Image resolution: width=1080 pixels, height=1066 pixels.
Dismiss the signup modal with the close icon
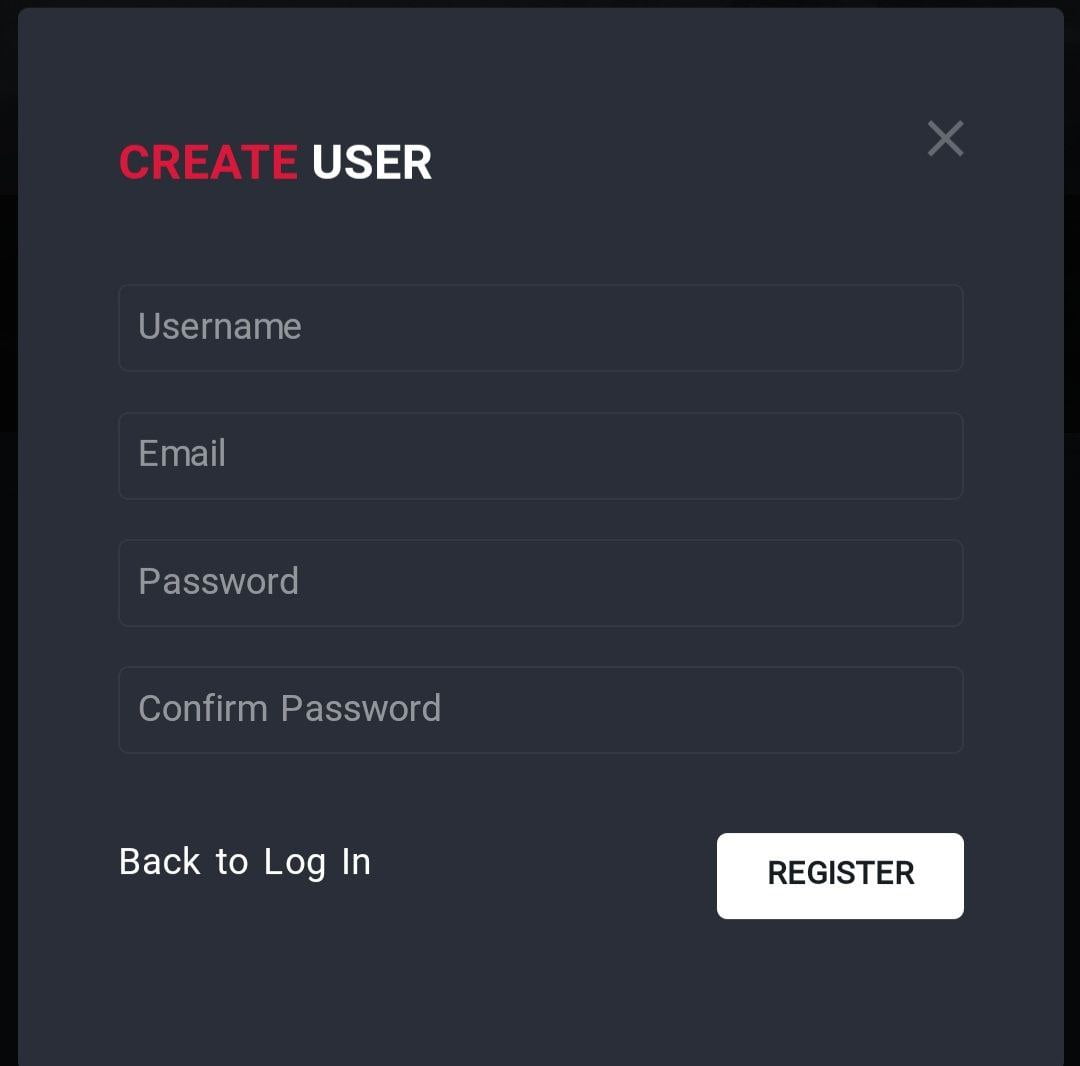tap(944, 139)
